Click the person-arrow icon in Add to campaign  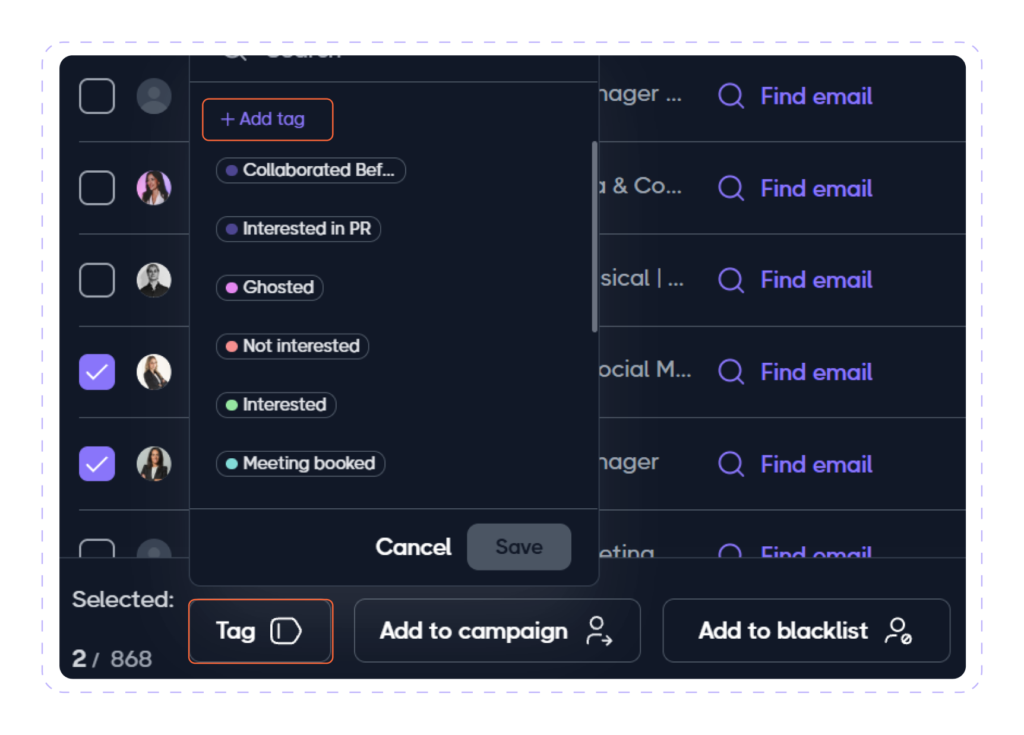pos(599,631)
